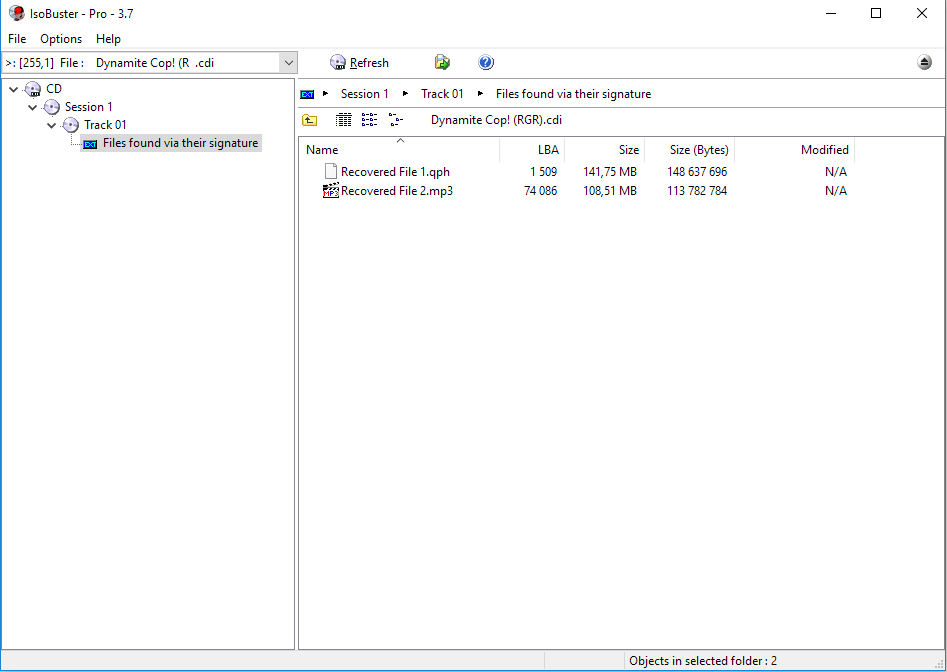Viewport: 947px width, 672px height.
Task: Click the extract/export green arrow toolbar icon
Action: coord(442,62)
